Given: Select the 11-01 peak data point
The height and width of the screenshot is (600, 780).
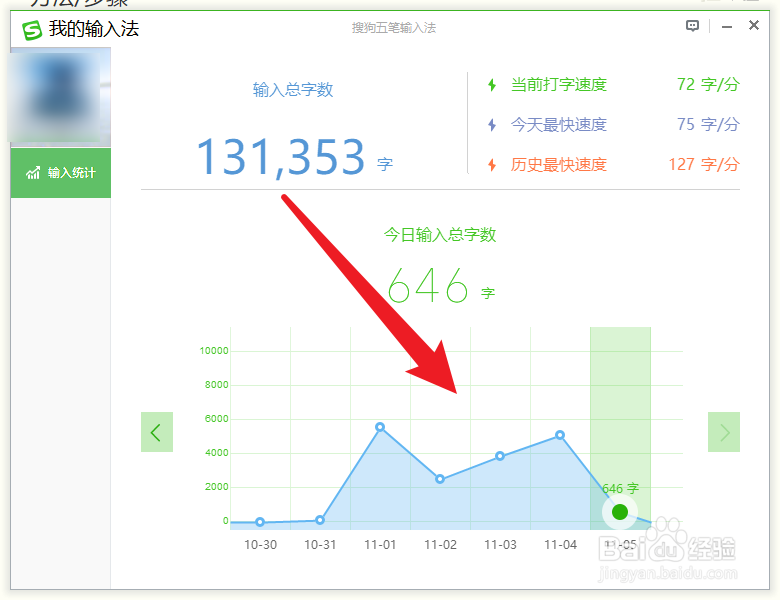Looking at the screenshot, I should pos(380,427).
